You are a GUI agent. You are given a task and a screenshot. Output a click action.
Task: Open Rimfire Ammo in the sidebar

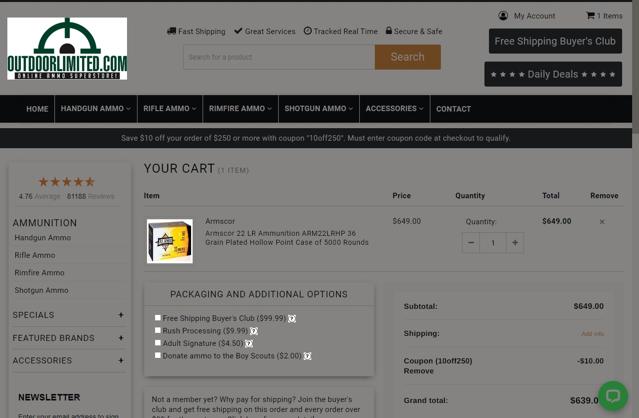click(x=39, y=273)
